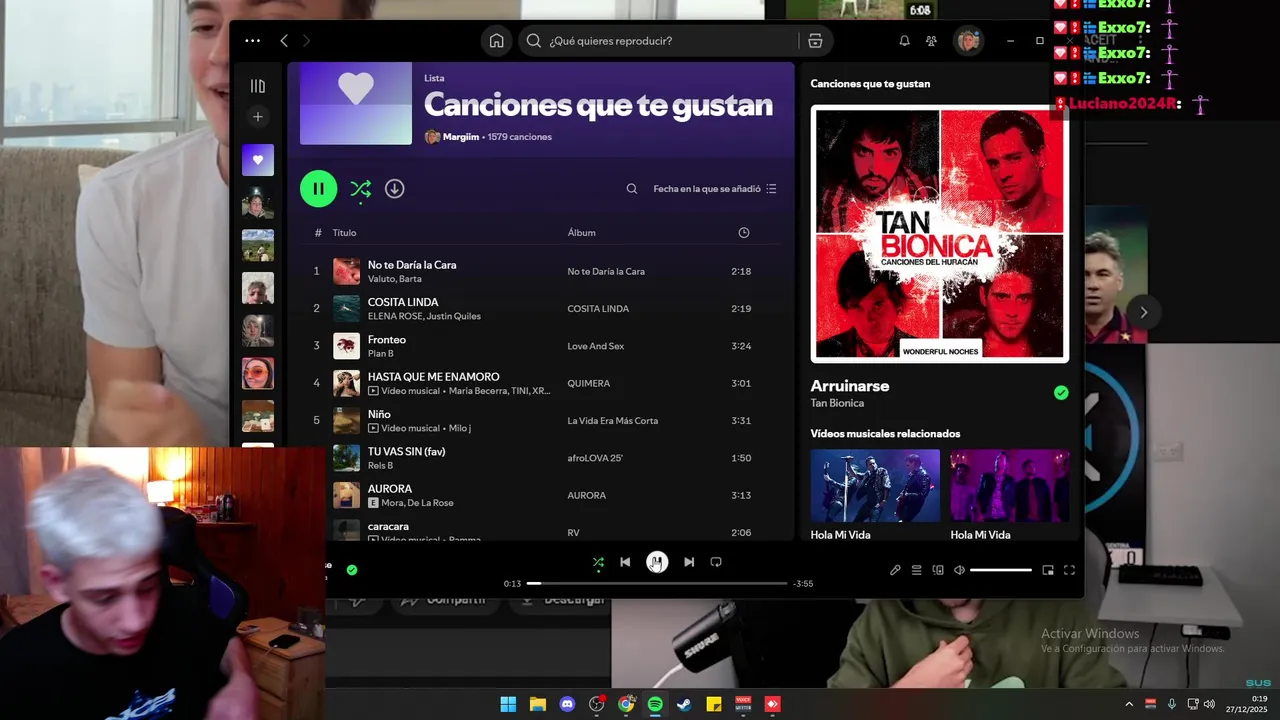Open the Spotify three-dots main menu
This screenshot has width=1280, height=720.
(252, 41)
